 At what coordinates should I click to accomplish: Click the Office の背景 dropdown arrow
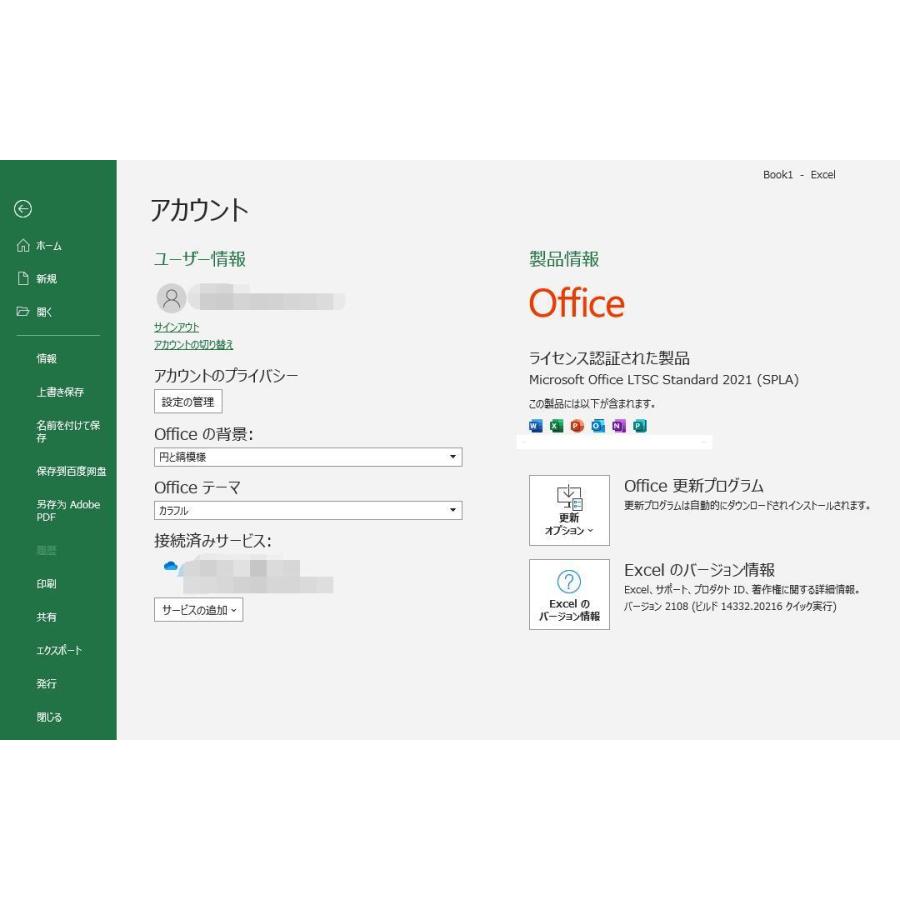(453, 457)
